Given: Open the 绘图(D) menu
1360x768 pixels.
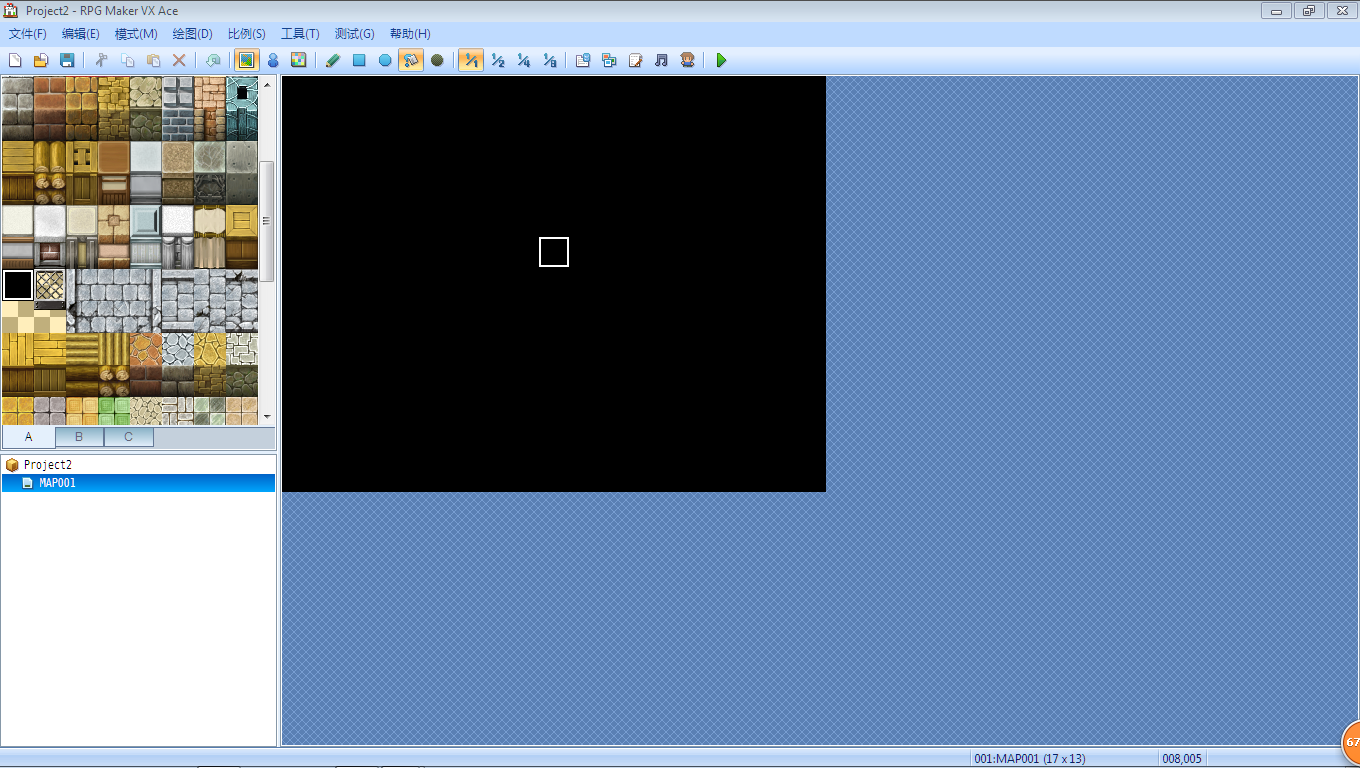Looking at the screenshot, I should point(192,34).
